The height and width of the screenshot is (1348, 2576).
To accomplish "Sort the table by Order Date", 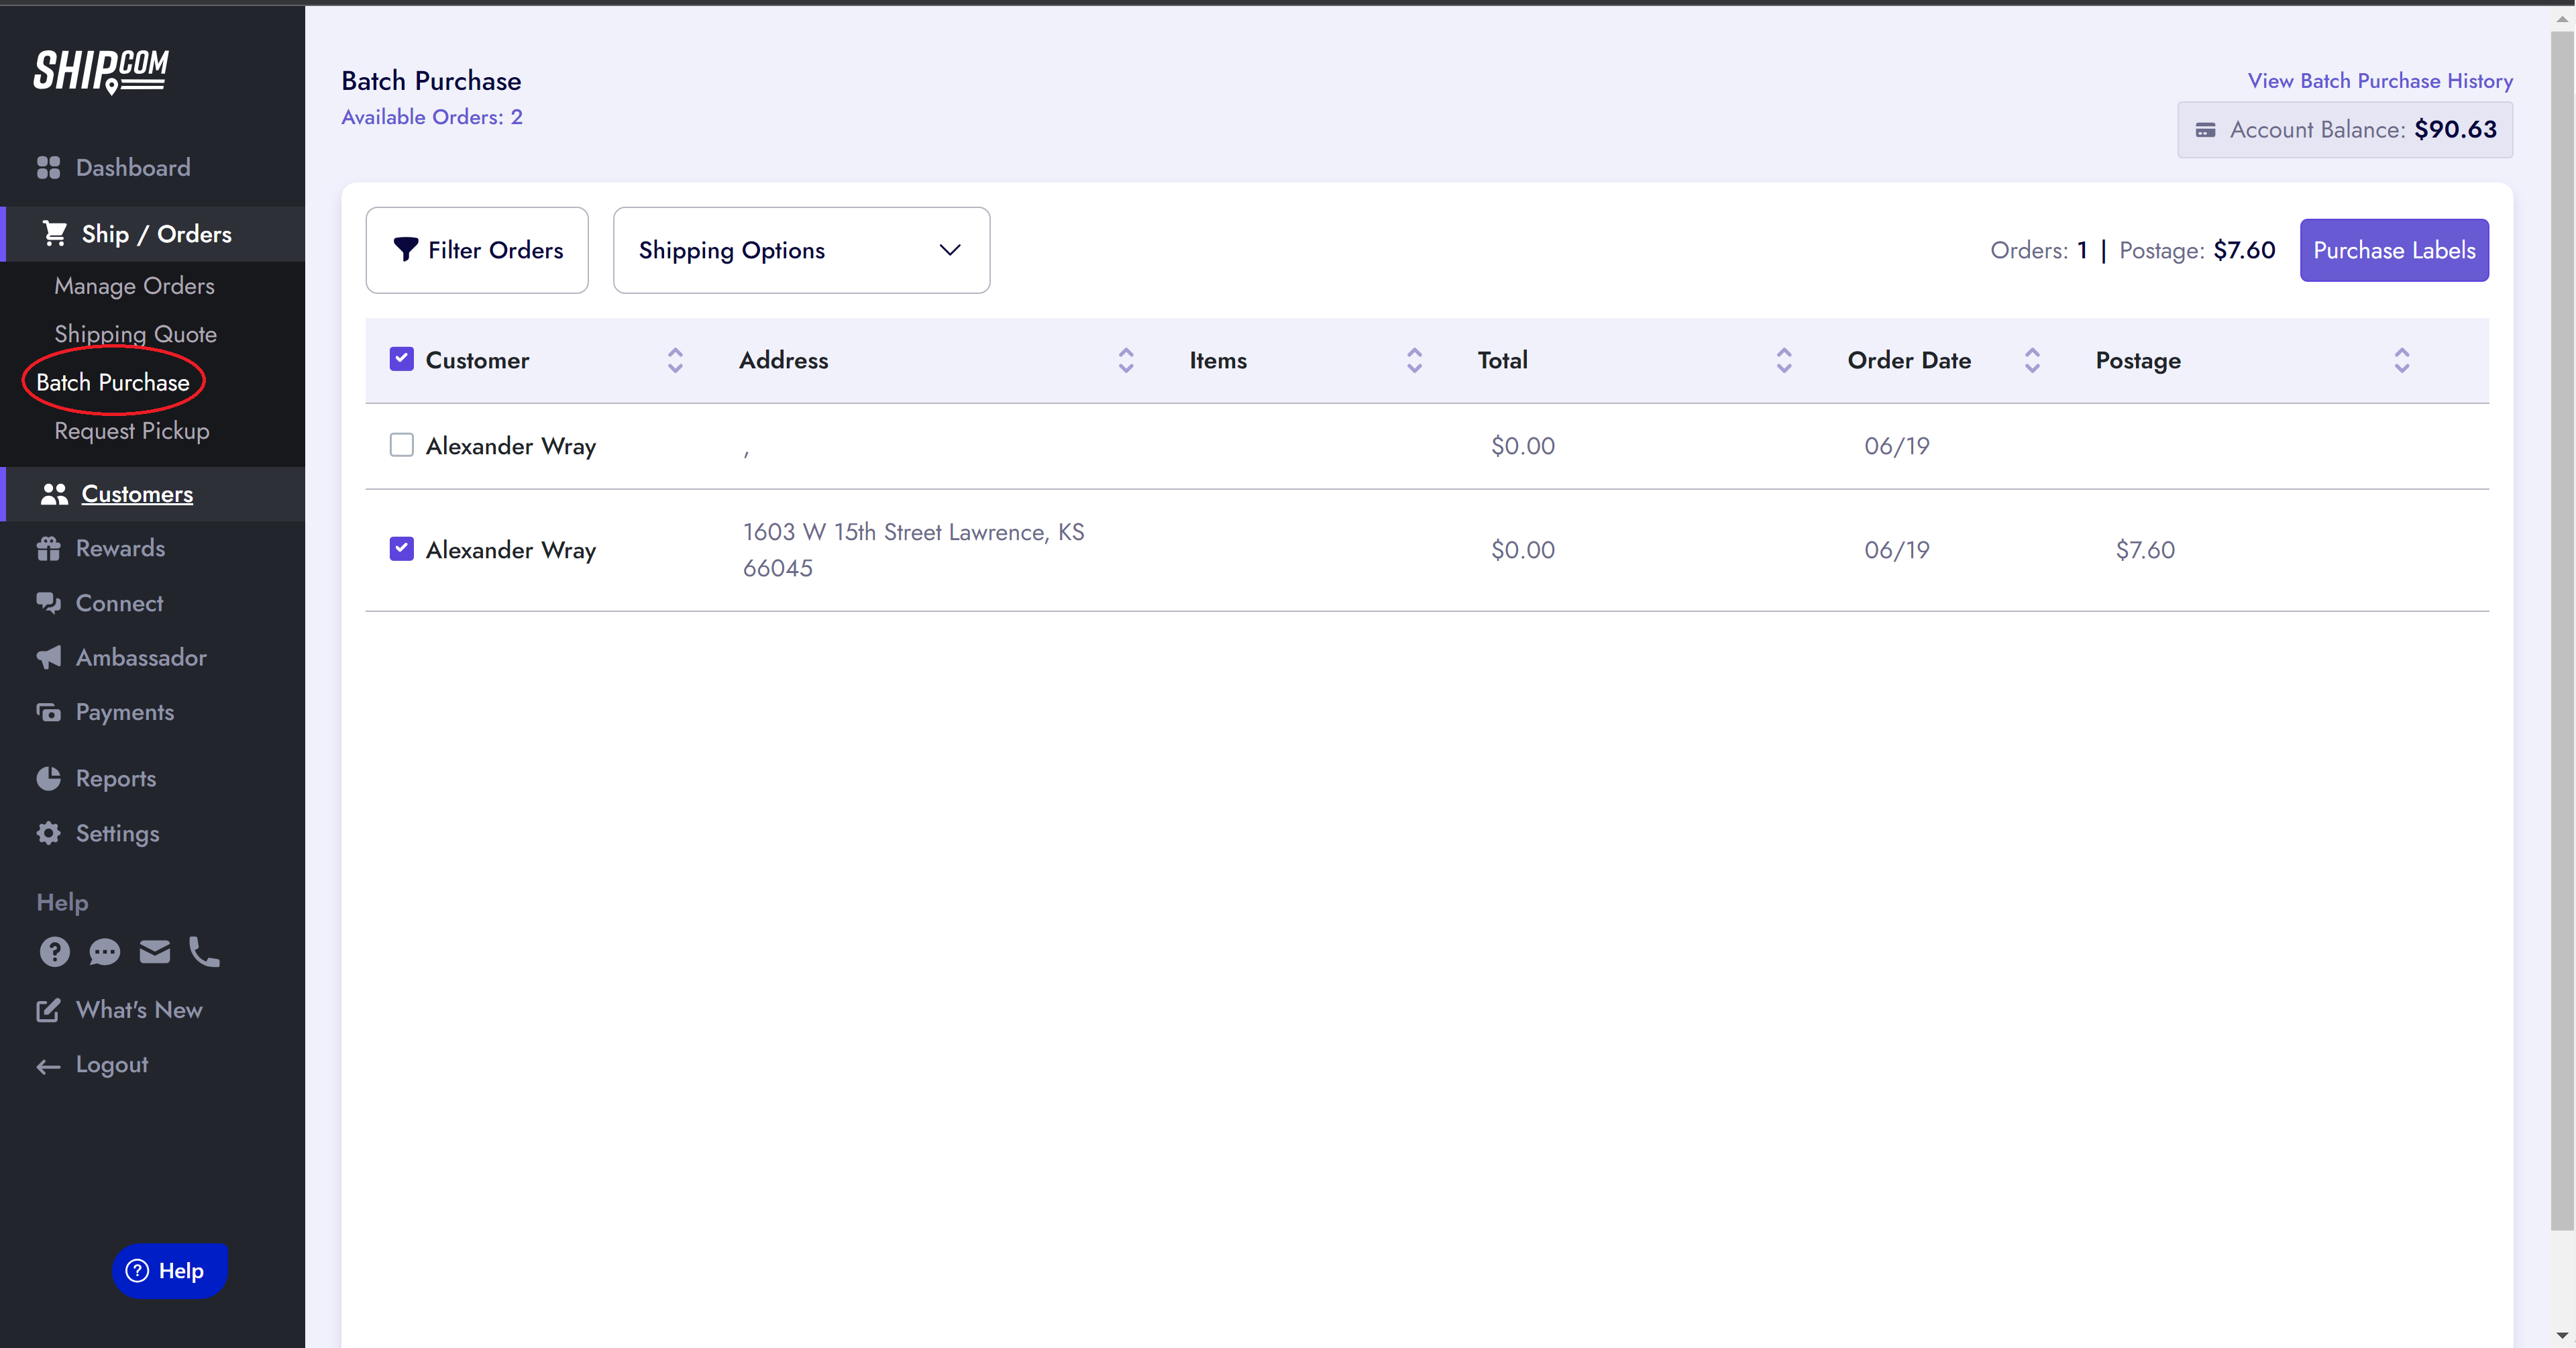I will click(x=2032, y=360).
